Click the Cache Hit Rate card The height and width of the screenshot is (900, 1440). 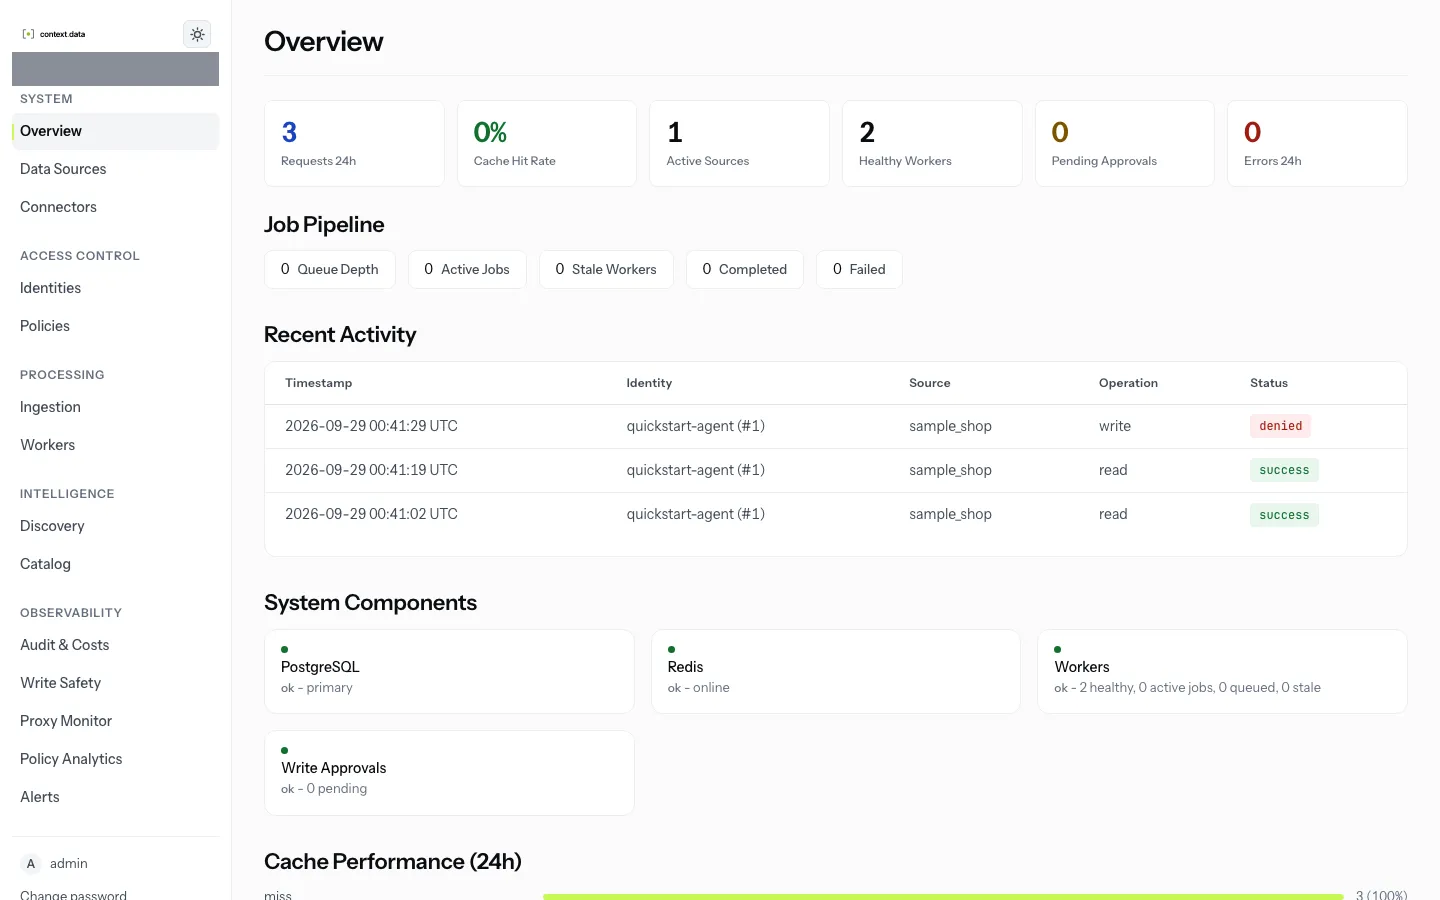coord(547,143)
